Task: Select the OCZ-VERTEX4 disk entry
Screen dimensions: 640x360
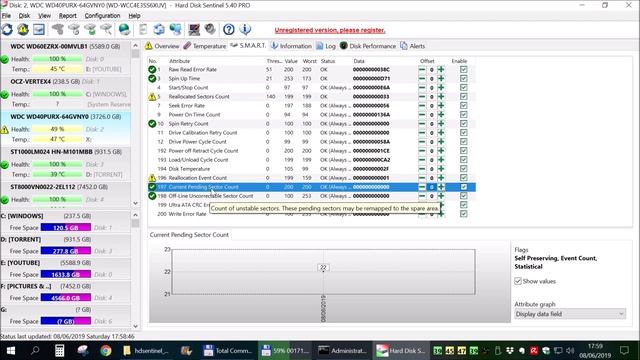Action: pyautogui.click(x=65, y=93)
